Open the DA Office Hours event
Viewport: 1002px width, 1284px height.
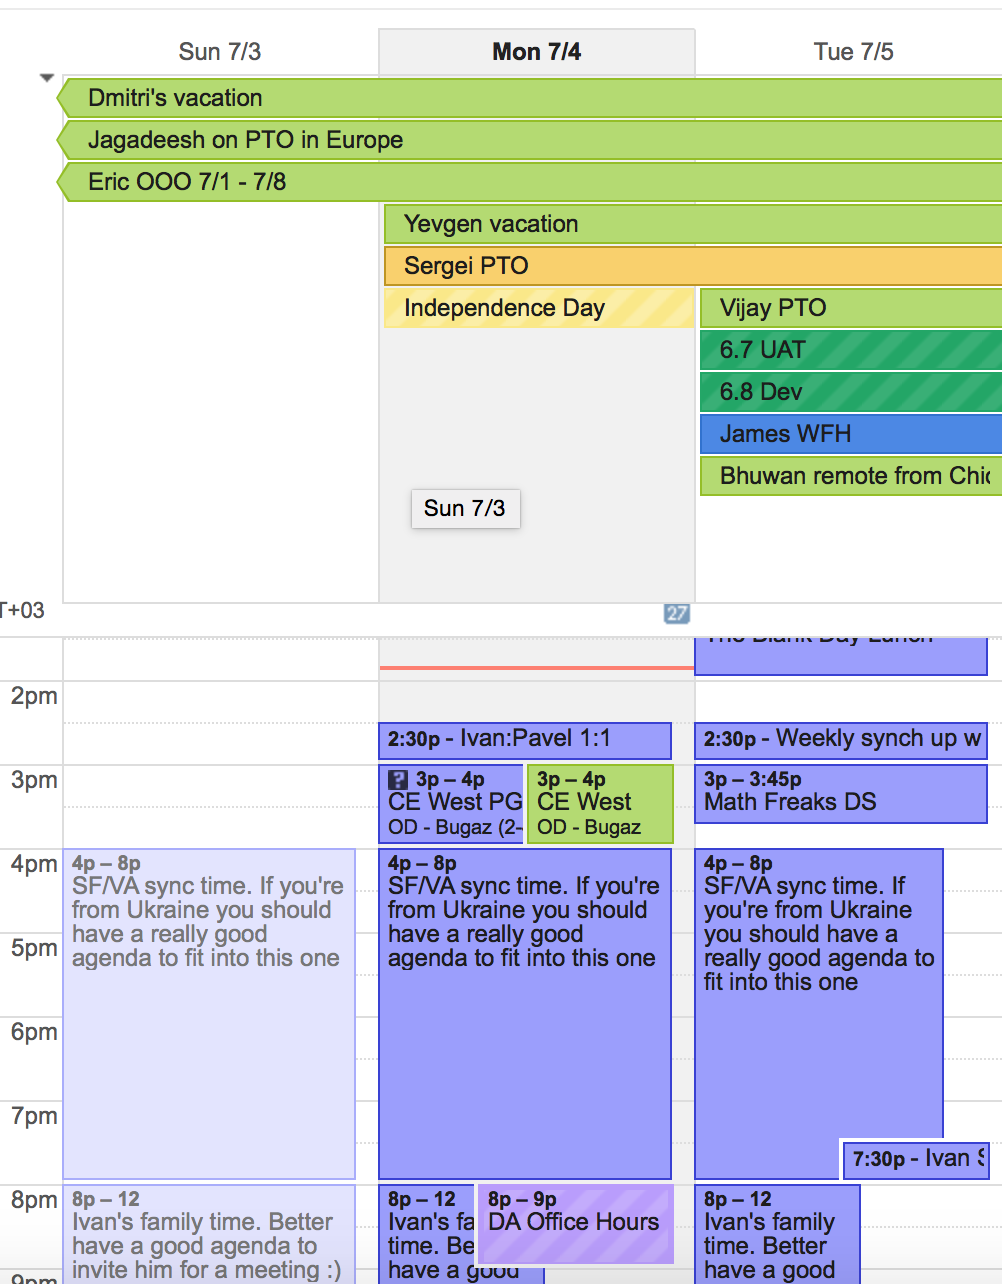(574, 1224)
